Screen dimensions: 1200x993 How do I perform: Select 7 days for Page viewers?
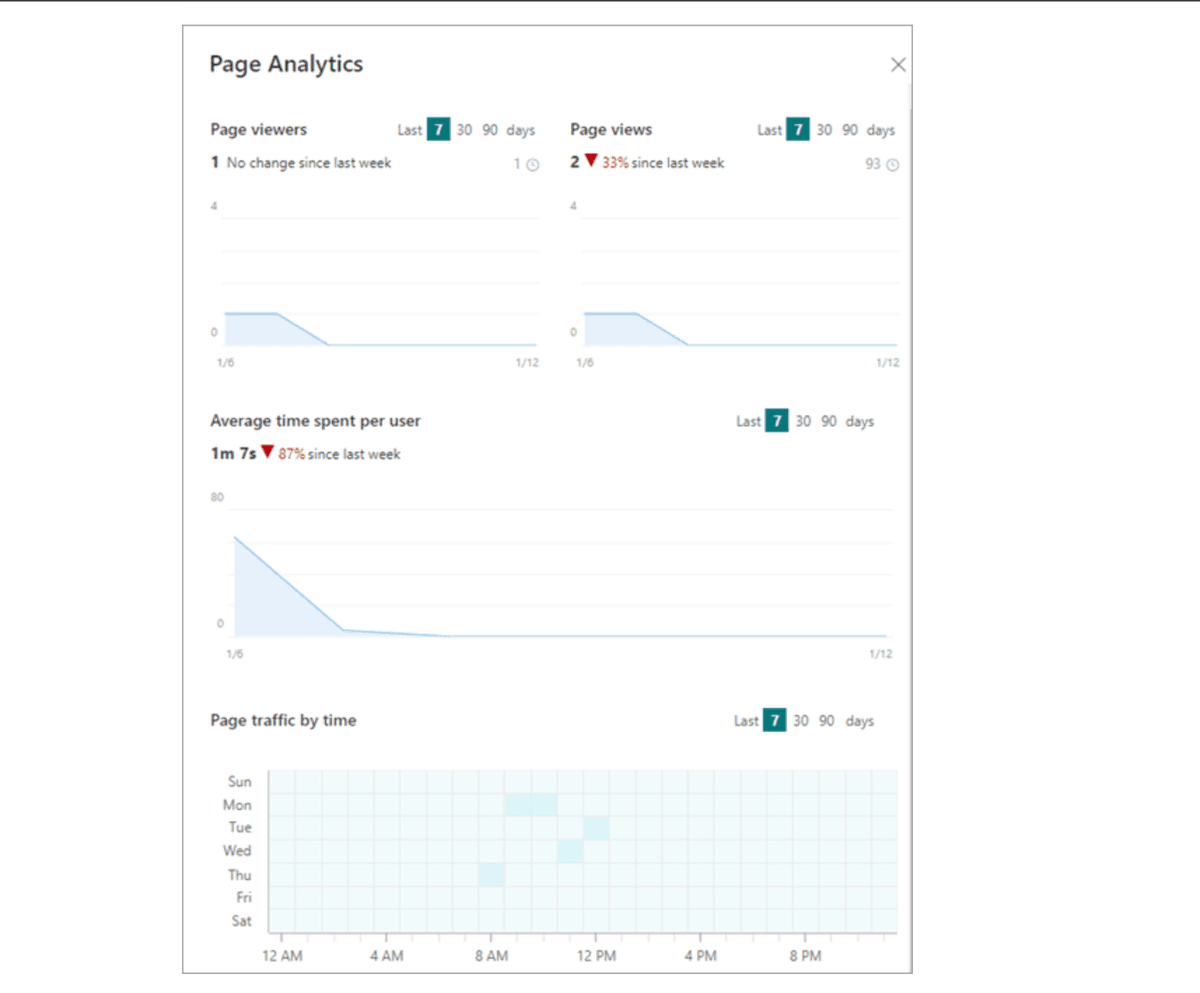(438, 130)
